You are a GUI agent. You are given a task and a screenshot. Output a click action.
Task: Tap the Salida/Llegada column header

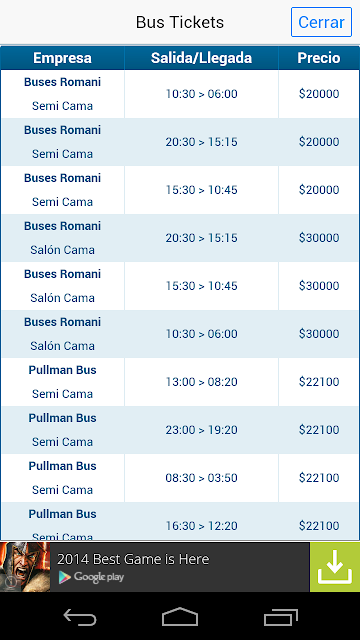[x=201, y=58]
